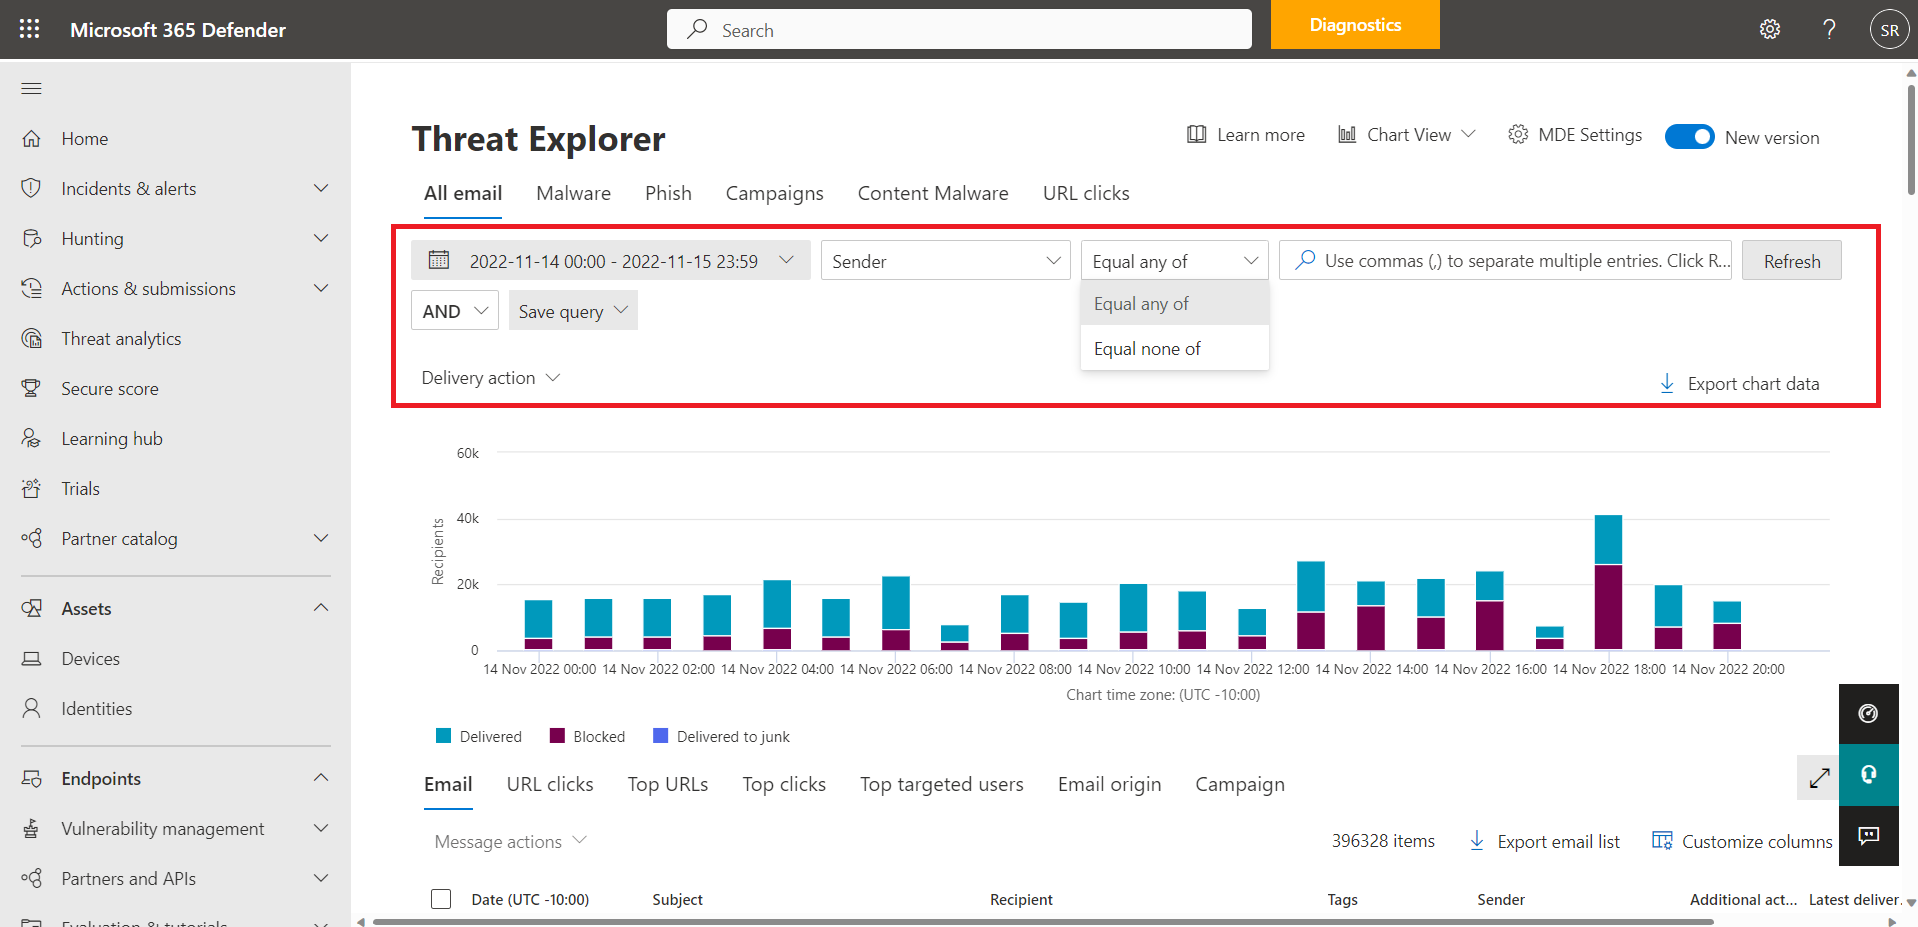Click the Learn more book icon
Screen dimensions: 1918x927
click(1196, 134)
